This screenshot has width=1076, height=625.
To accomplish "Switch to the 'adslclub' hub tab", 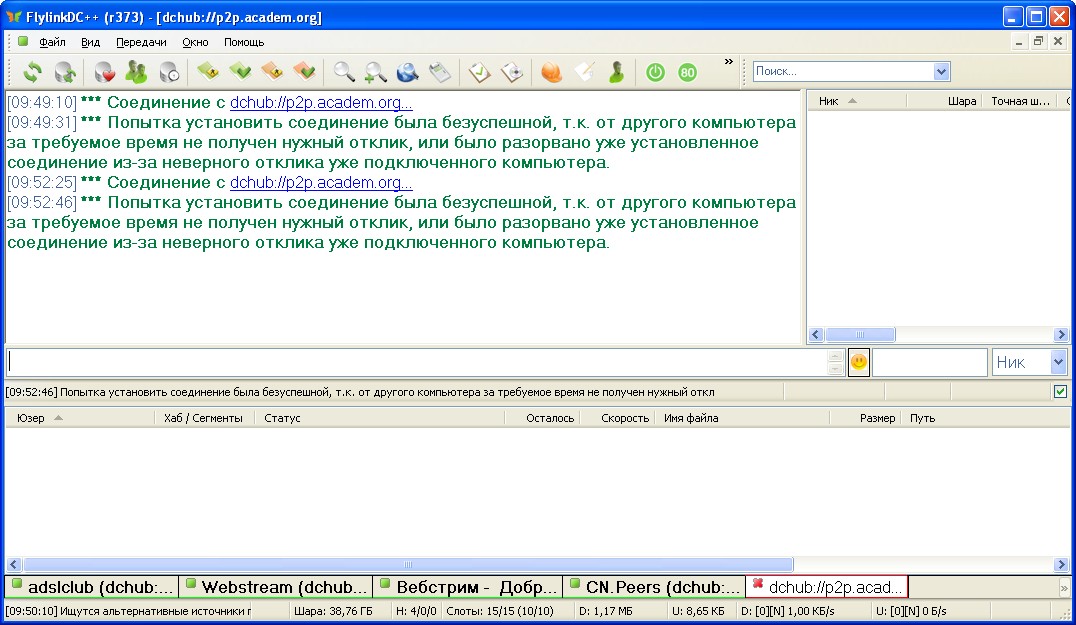I will pyautogui.click(x=92, y=587).
